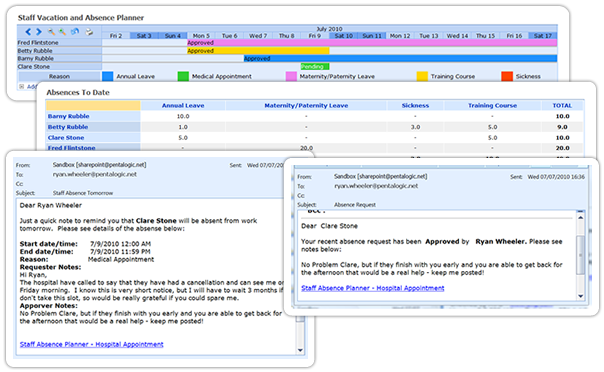This screenshot has height=372, width=604.
Task: Click the TOTAL column header
Action: point(562,106)
